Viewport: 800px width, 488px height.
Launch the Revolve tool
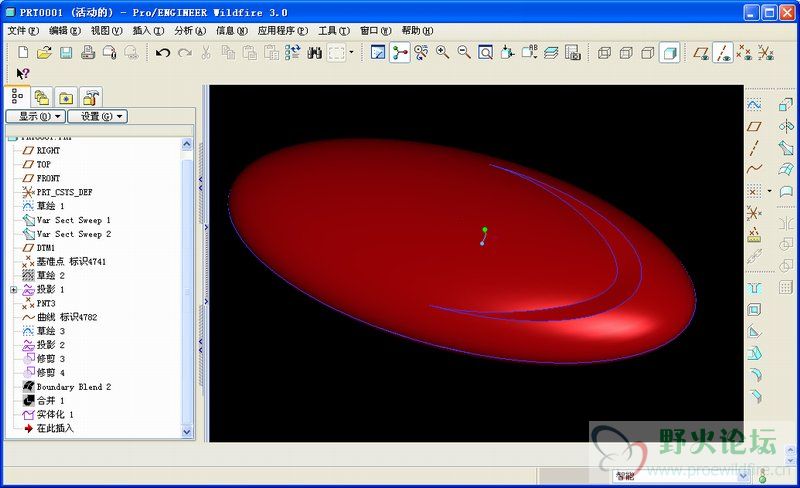pos(786,126)
